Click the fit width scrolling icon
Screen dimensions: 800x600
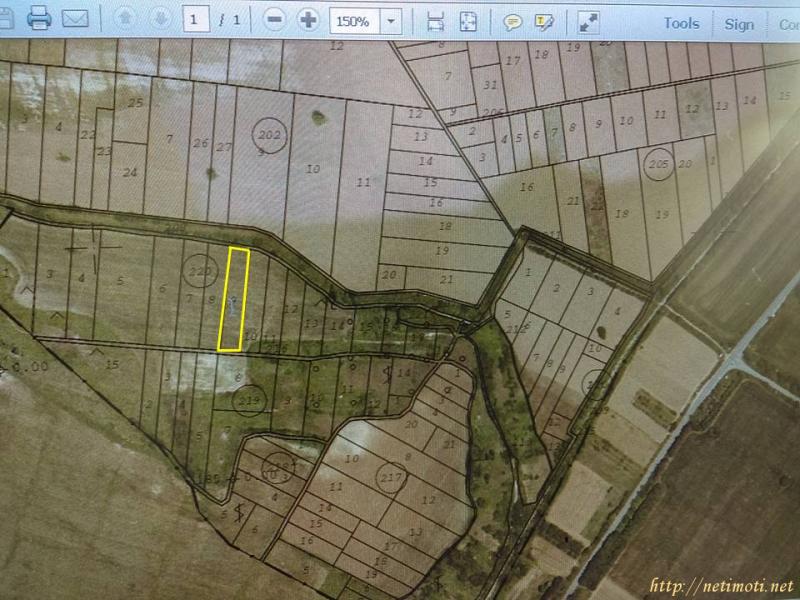tap(435, 21)
